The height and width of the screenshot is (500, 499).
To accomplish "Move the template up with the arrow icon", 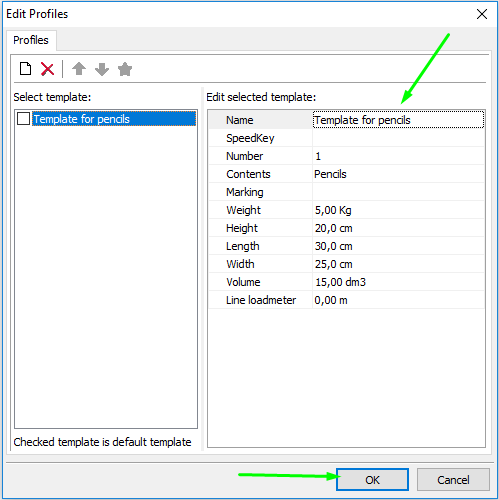I will coord(79,69).
